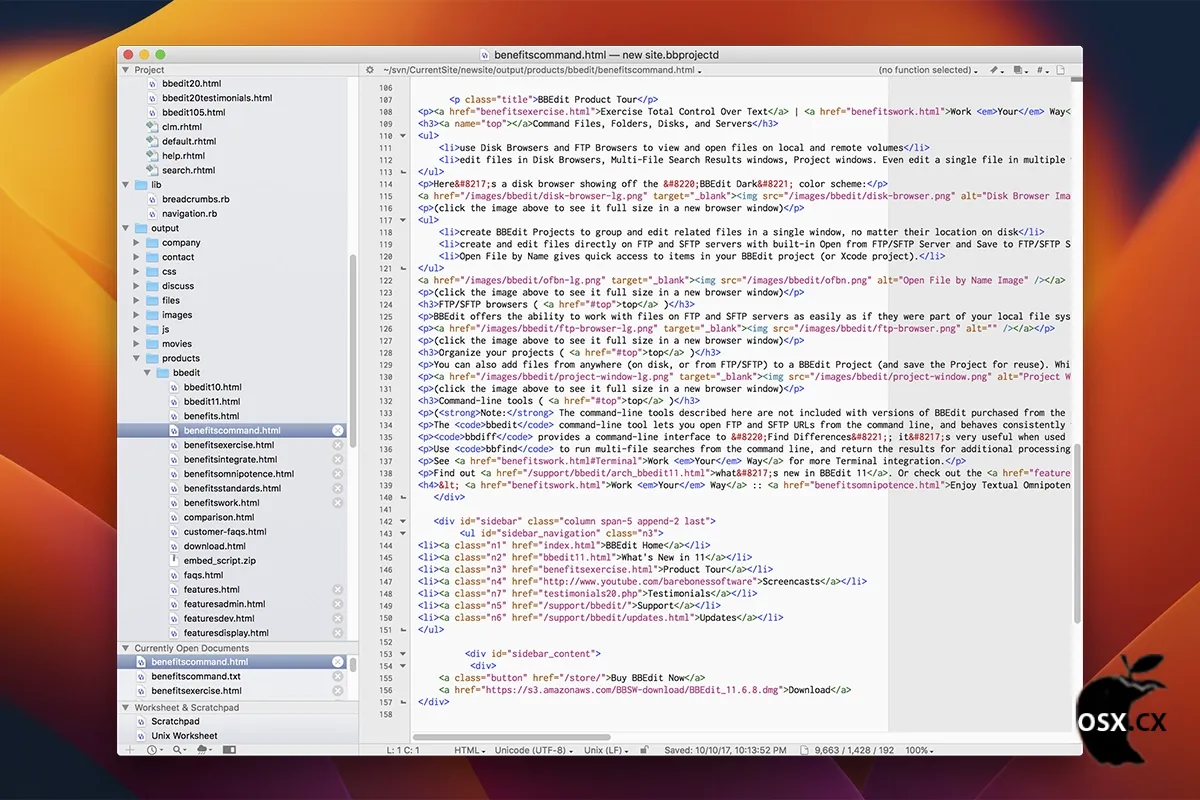Open the file path dropdown in navigation bar
Image resolution: width=1200 pixels, height=800 pixels.
point(542,70)
